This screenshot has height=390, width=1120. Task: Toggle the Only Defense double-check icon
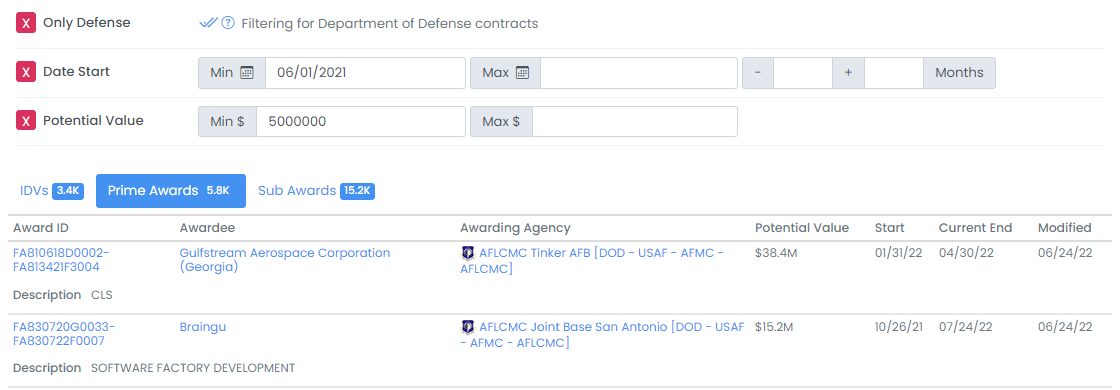(208, 23)
